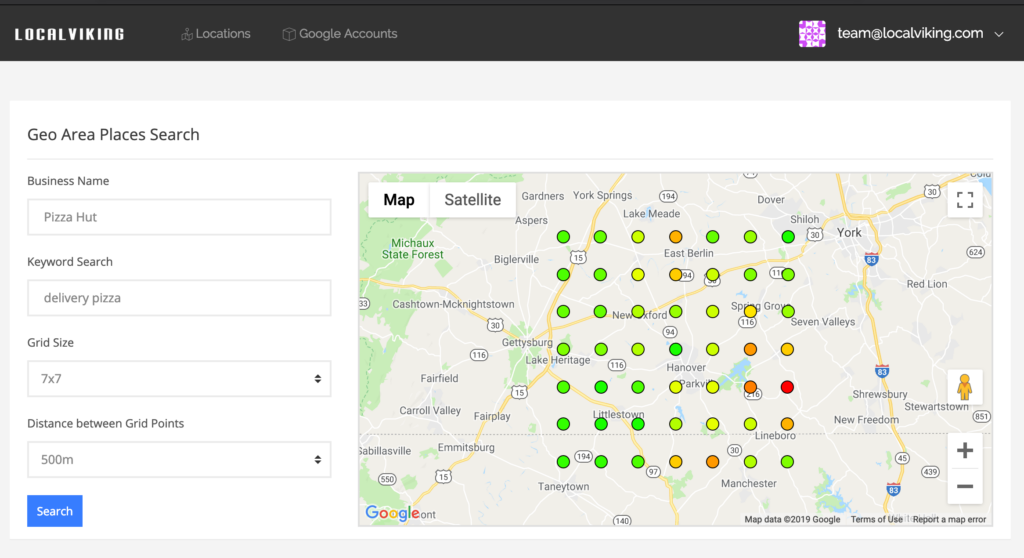The width and height of the screenshot is (1024, 558).
Task: Switch to the Satellite view tab
Action: [473, 200]
